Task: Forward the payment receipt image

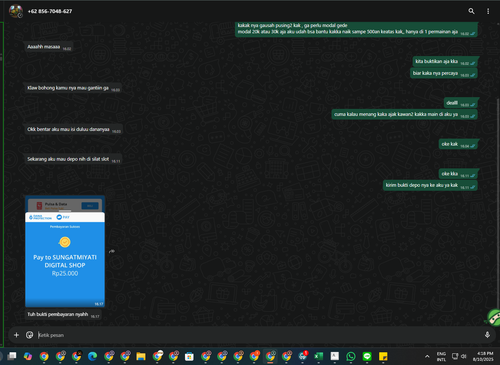Action: coord(112,251)
